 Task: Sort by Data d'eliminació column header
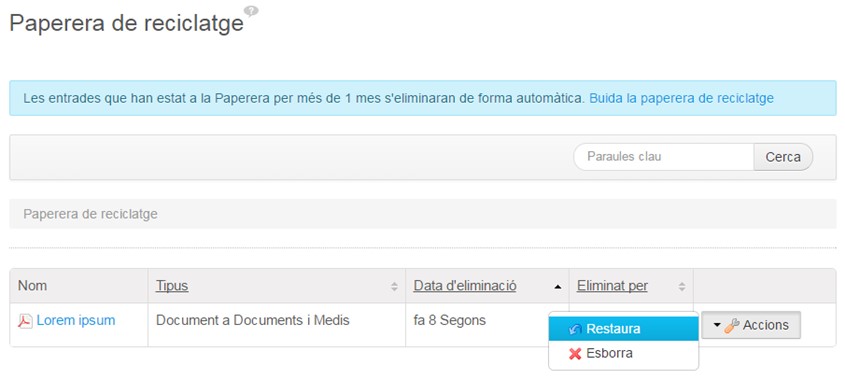[x=465, y=286]
